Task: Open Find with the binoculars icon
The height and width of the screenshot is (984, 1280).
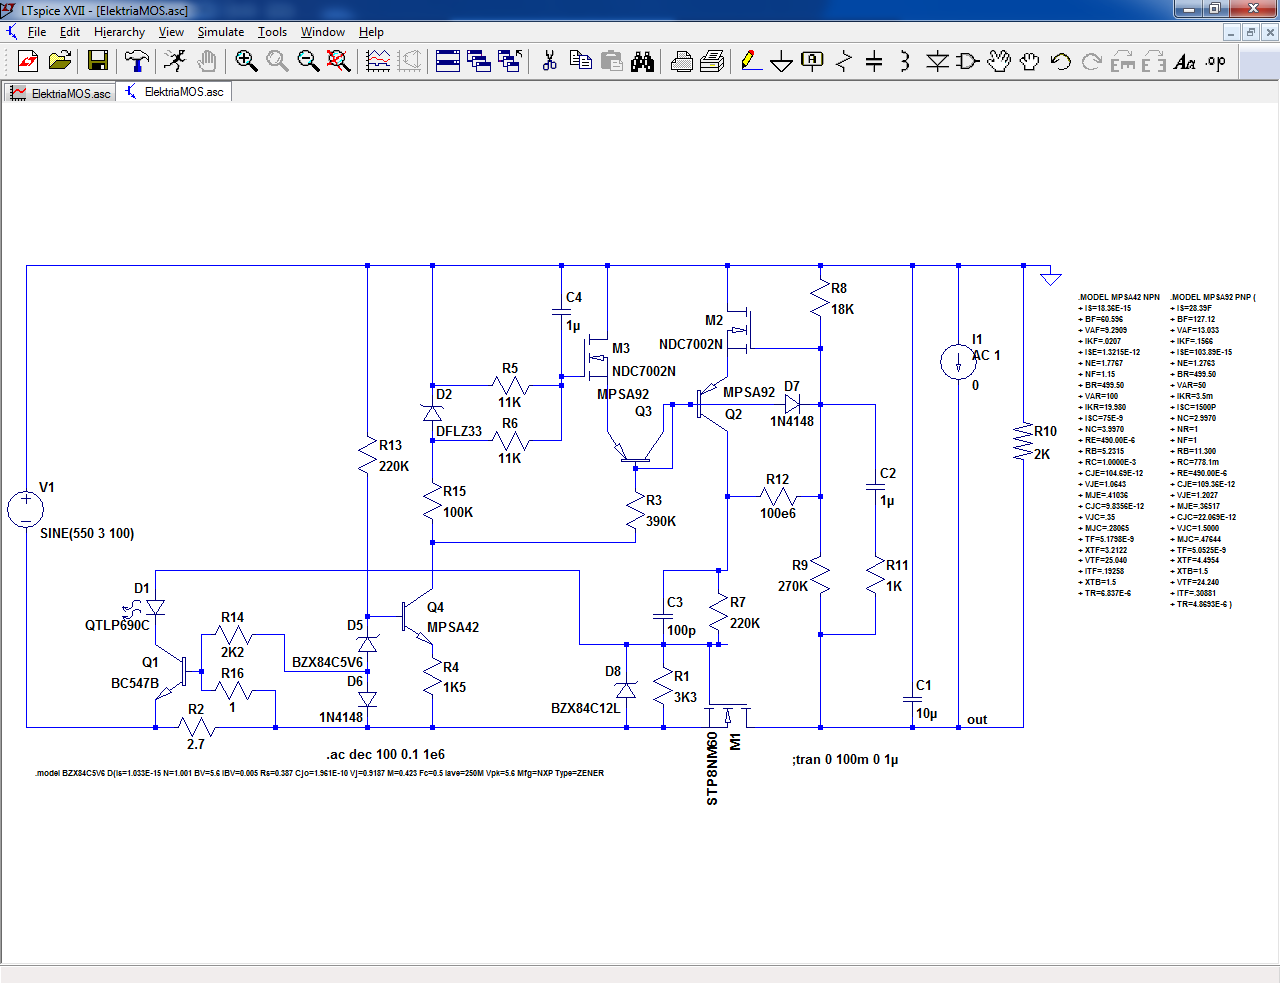Action: pos(642,61)
